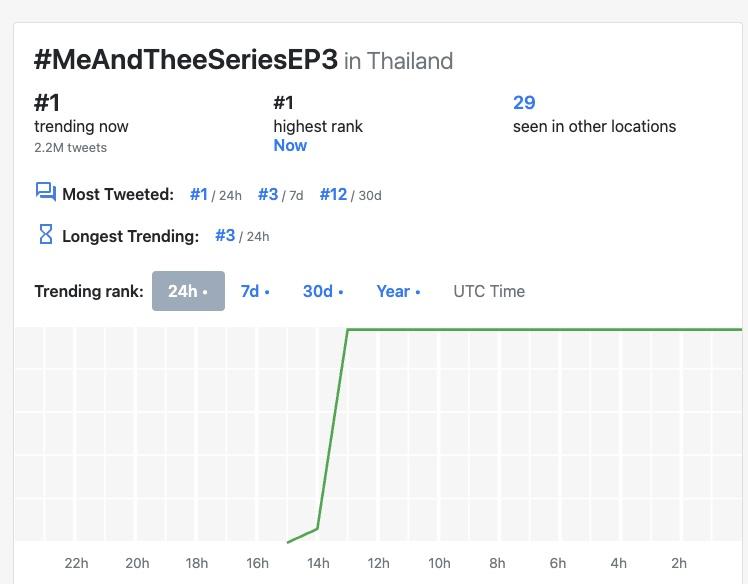Click the highest rank 'Now' link
Screen dimensions: 748x584
[x=290, y=145]
